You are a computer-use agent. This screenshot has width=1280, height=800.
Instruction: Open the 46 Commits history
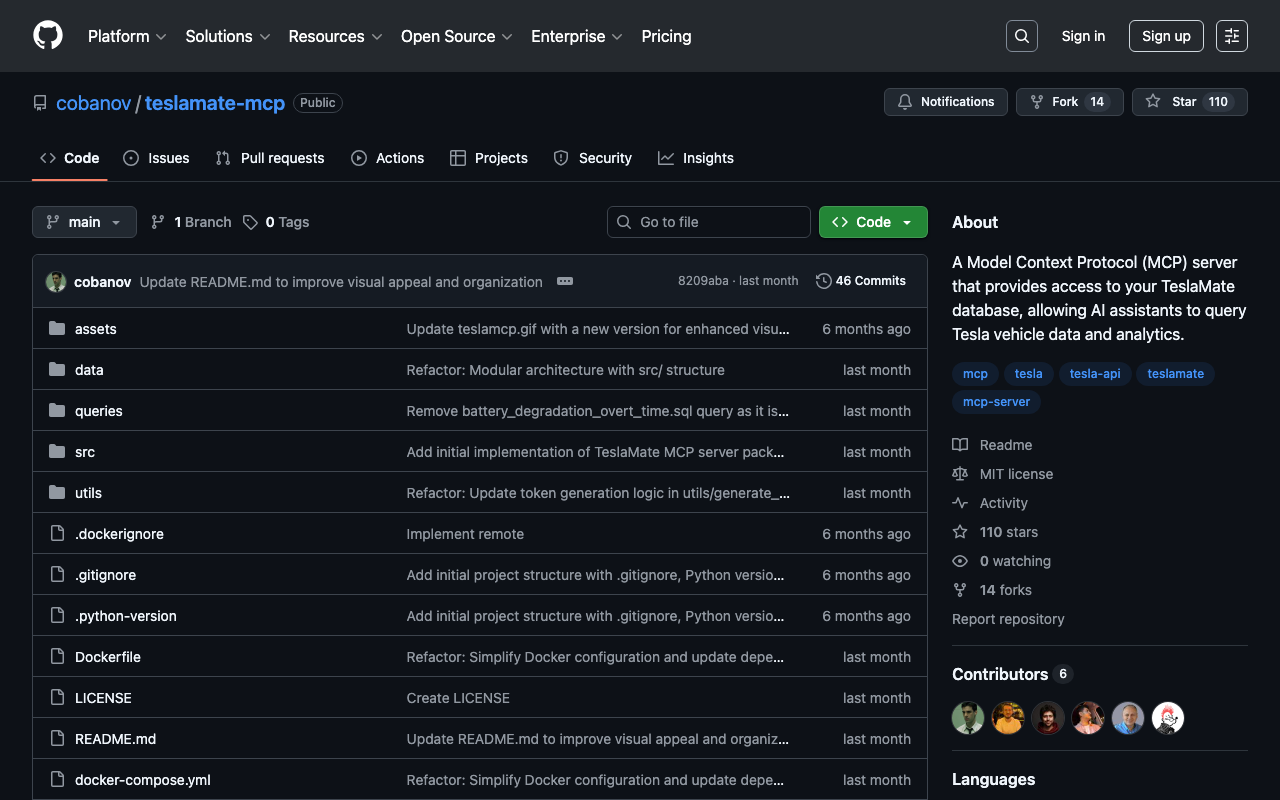861,281
